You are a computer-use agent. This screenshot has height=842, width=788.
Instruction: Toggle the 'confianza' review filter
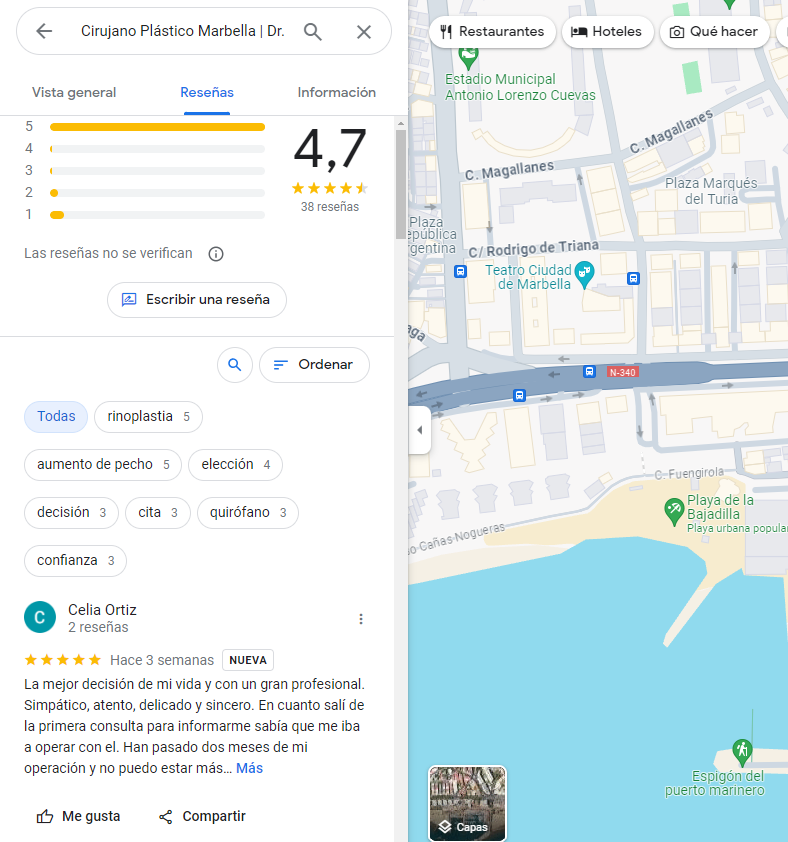point(75,561)
